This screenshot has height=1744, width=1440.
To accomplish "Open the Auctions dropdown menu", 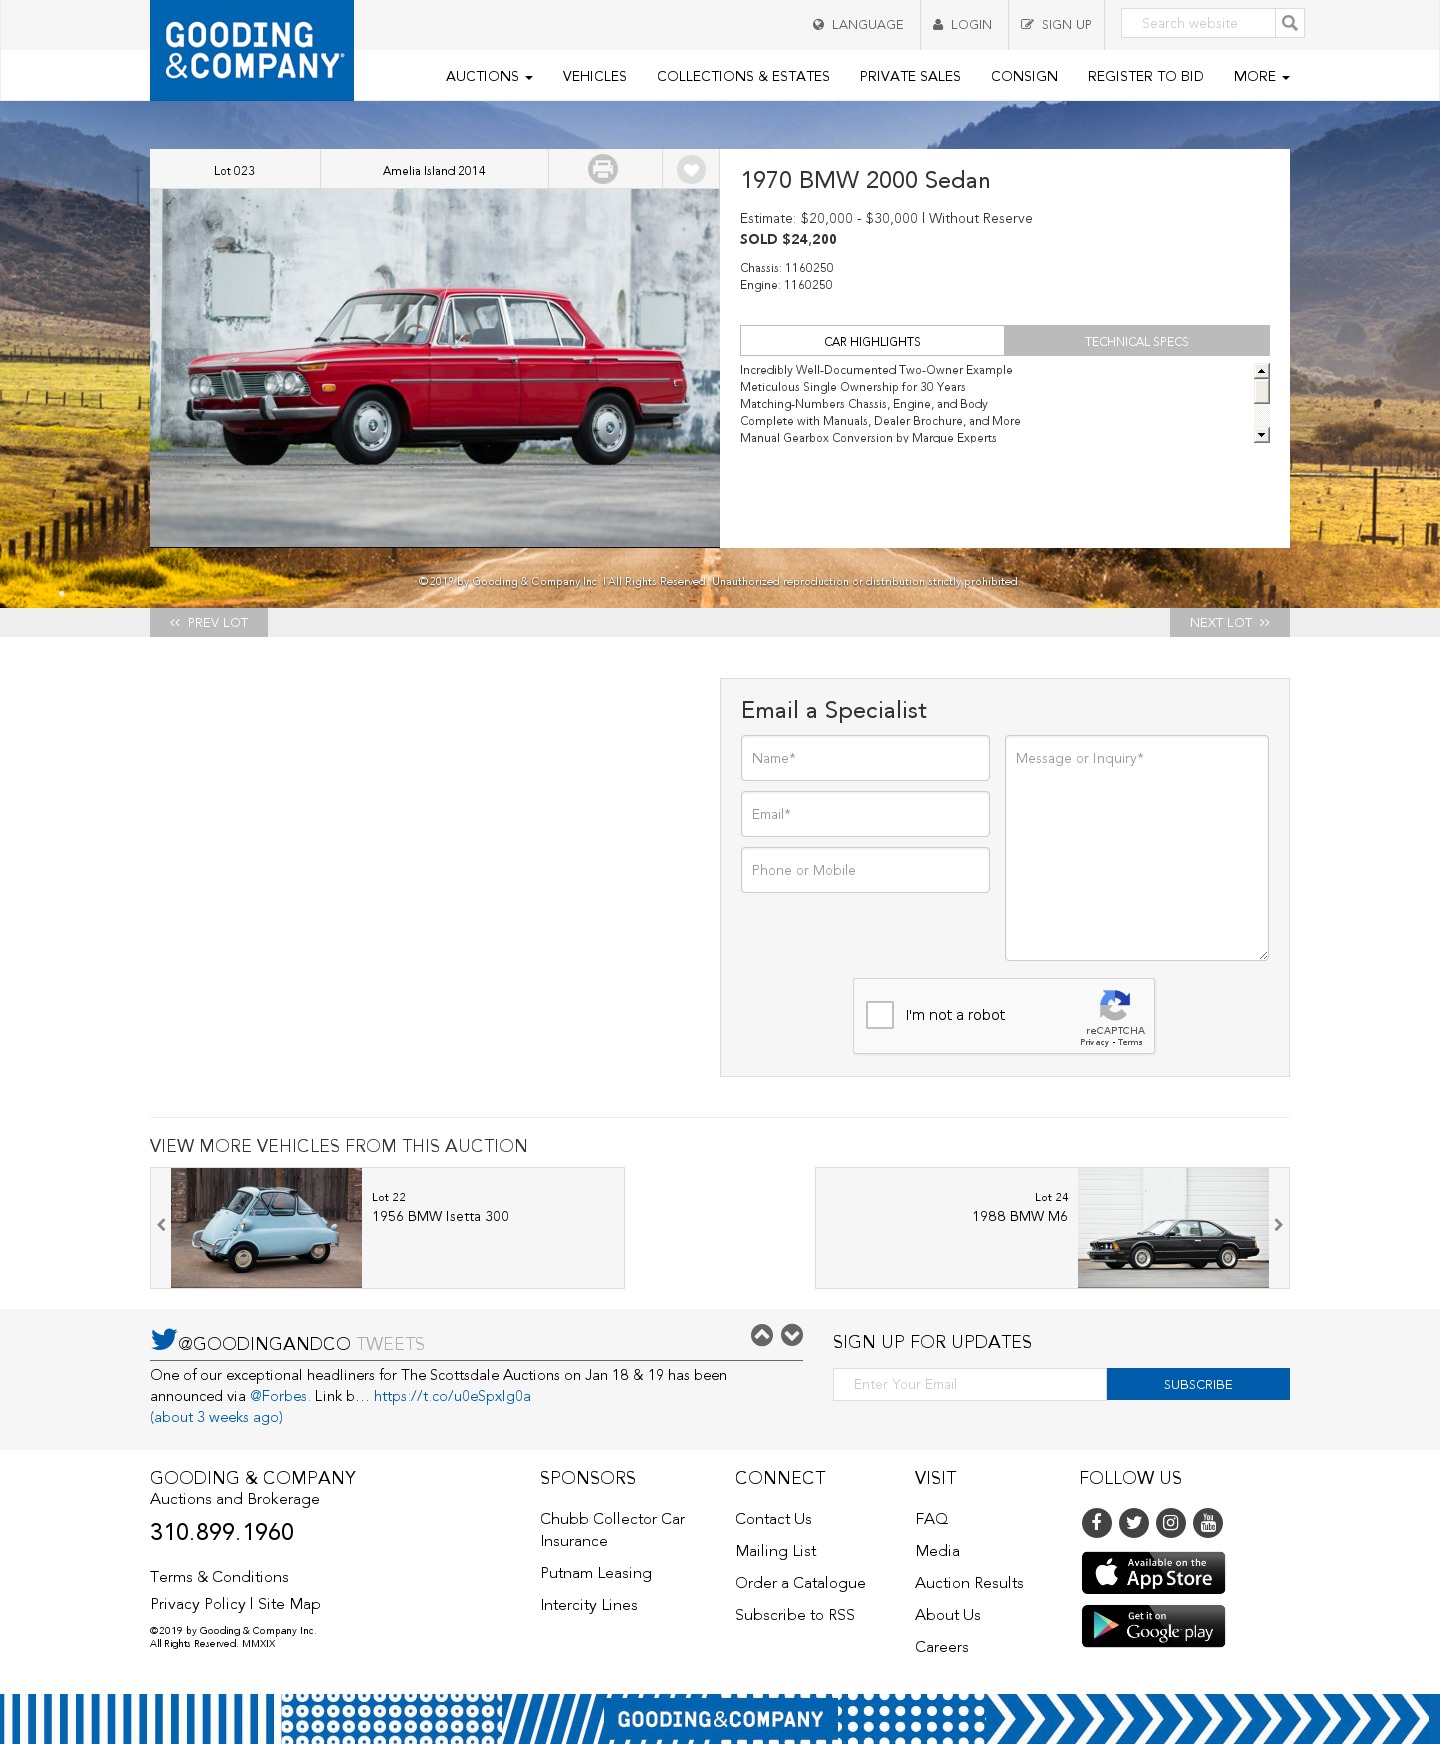I will 489,76.
